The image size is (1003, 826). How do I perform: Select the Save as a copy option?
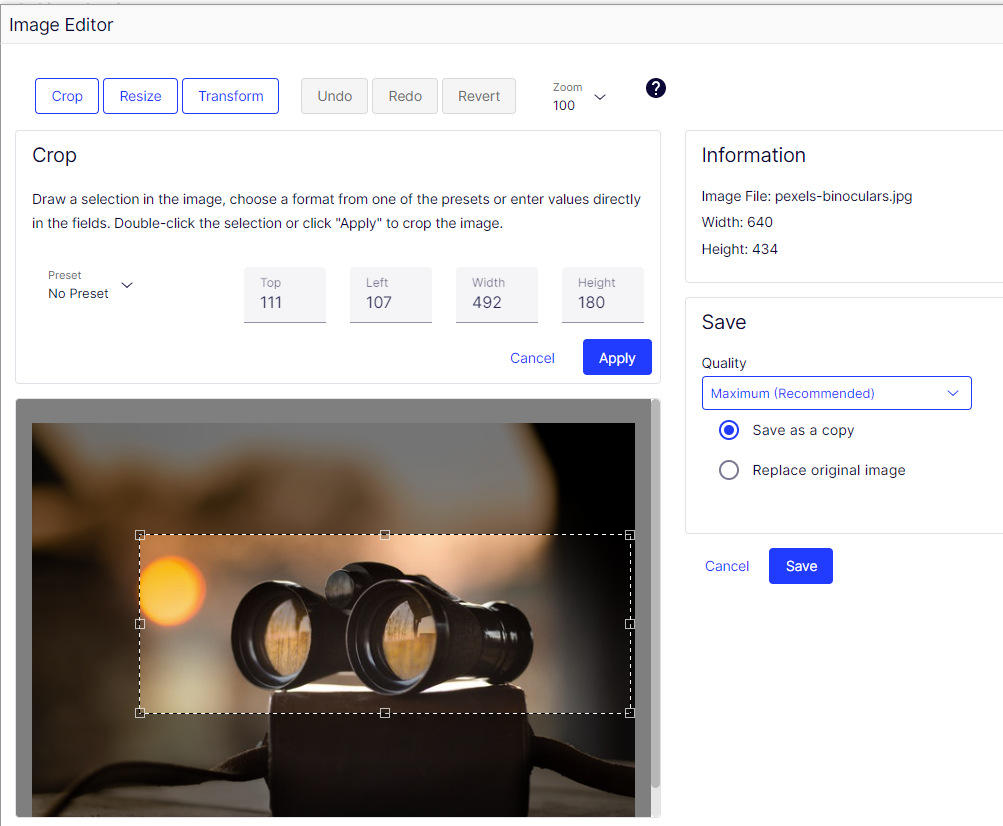tap(729, 430)
